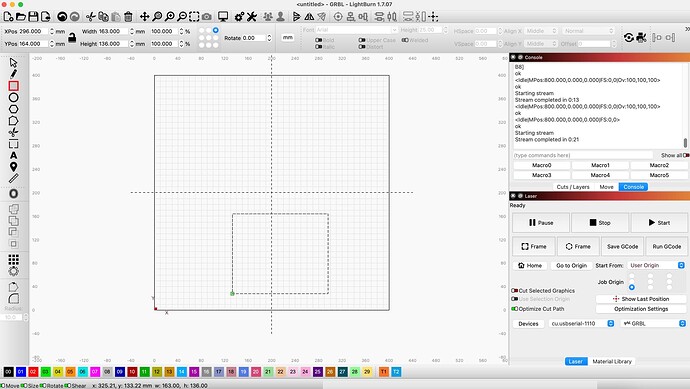The height and width of the screenshot is (389, 690).
Task: Adjust Width stepper arrows
Action: 132,32
